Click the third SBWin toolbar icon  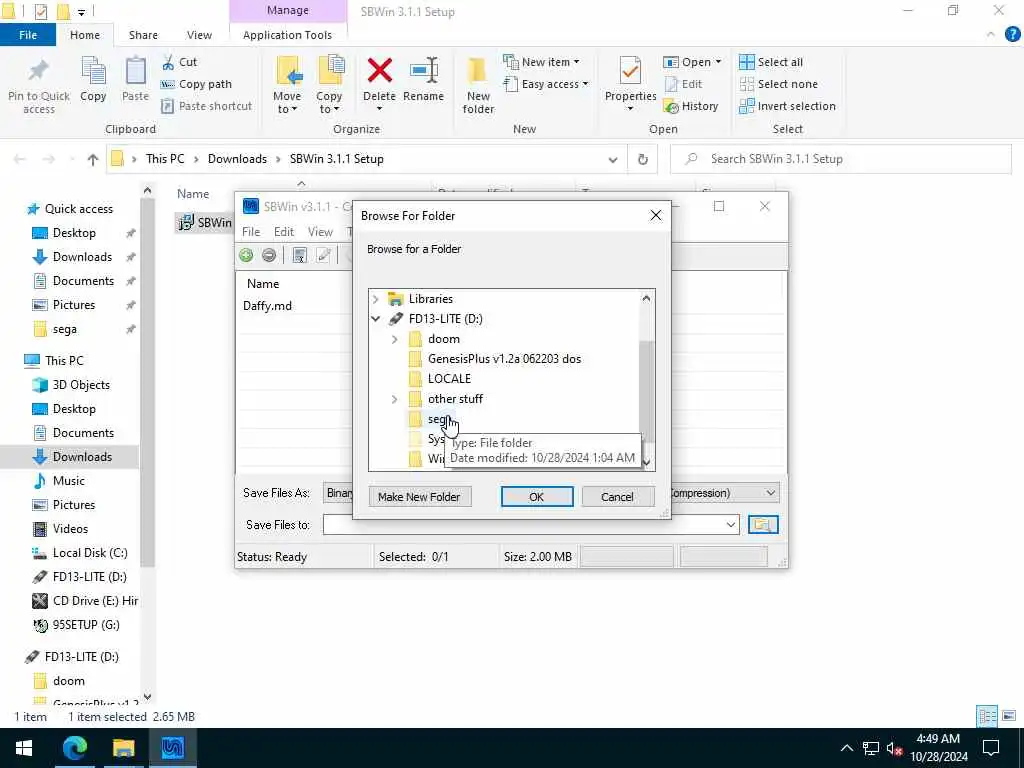click(300, 255)
